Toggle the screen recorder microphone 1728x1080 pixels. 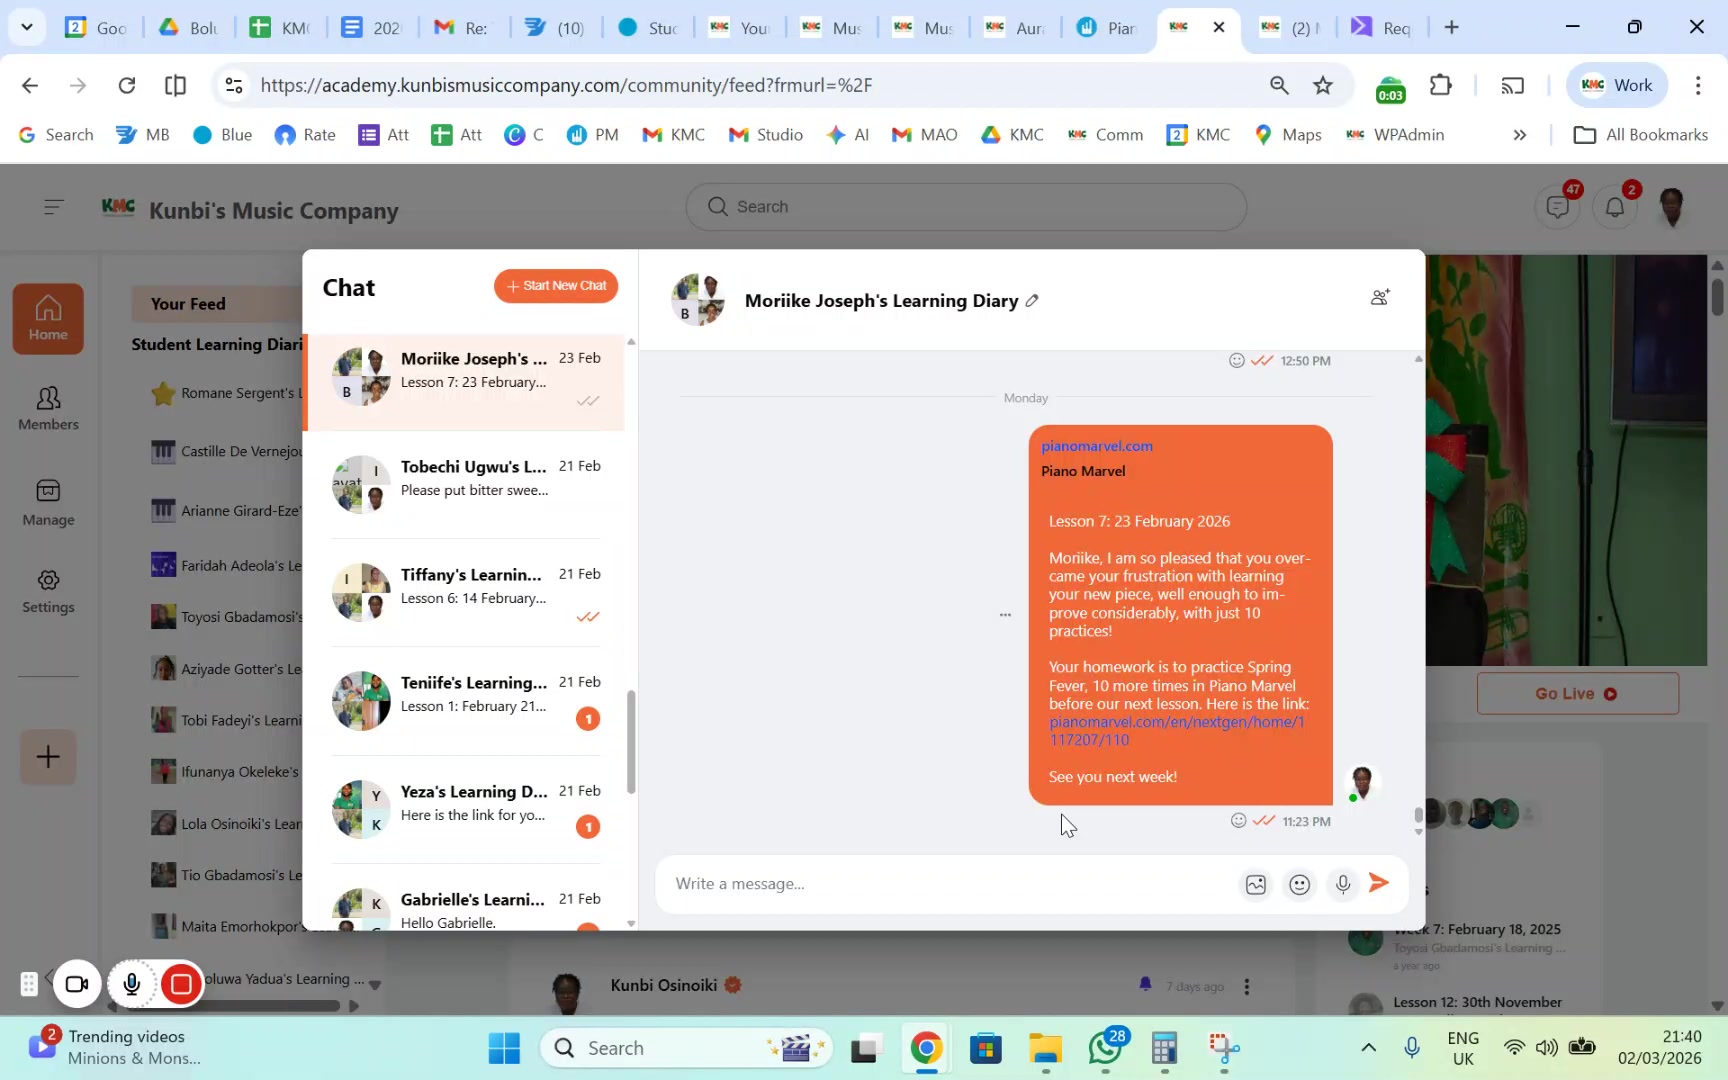click(131, 984)
